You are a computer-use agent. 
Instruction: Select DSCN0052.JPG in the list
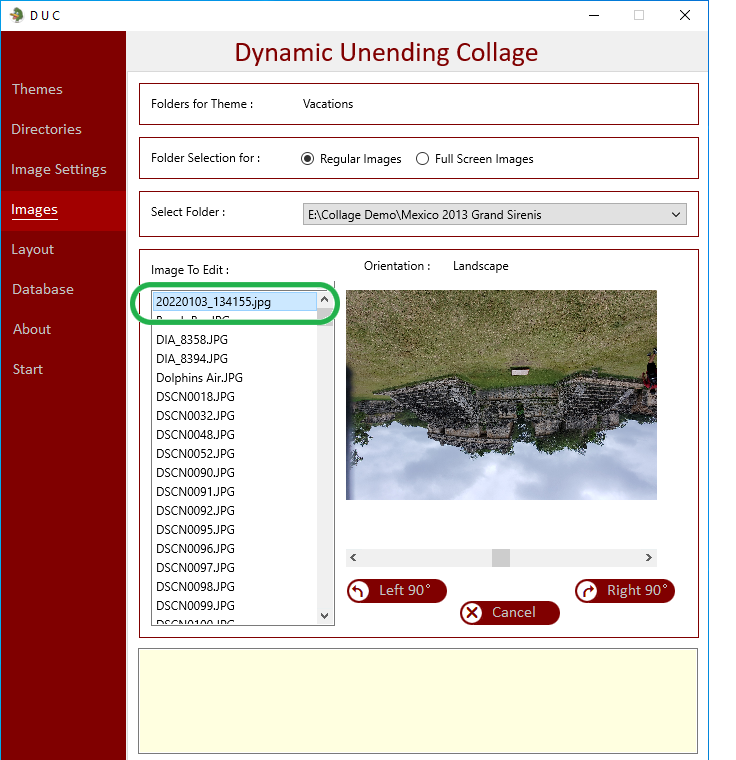tap(195, 454)
